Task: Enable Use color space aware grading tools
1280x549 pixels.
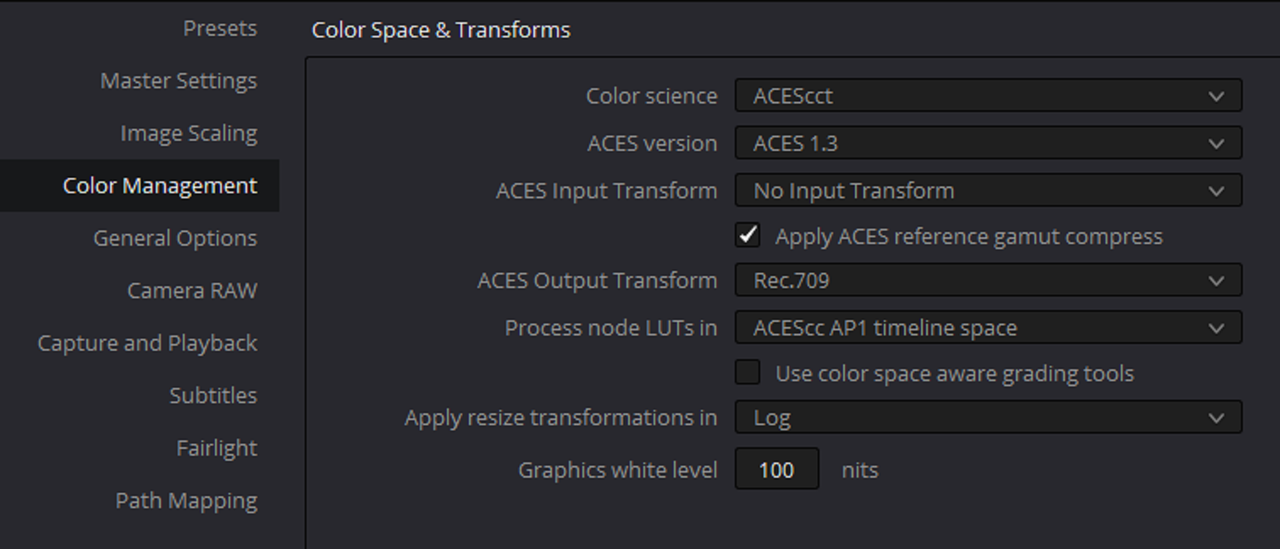Action: (747, 372)
